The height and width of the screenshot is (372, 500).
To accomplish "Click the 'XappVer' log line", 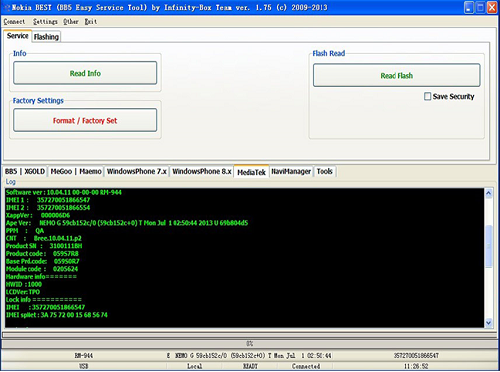I will click(x=38, y=215).
